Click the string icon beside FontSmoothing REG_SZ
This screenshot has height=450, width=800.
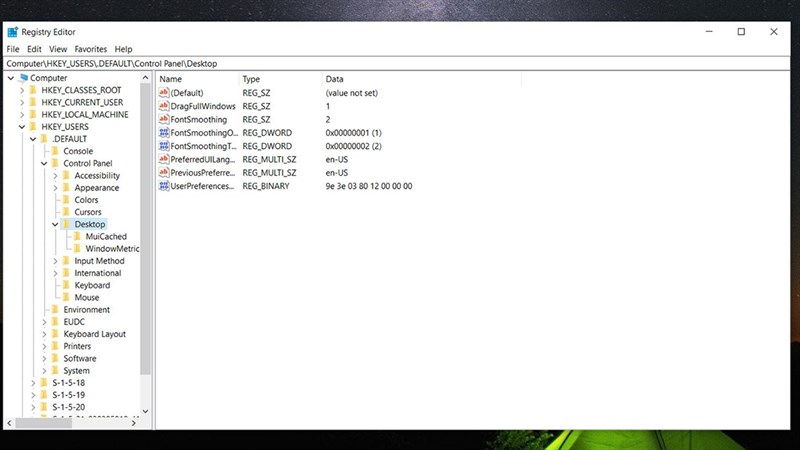pyautogui.click(x=164, y=119)
